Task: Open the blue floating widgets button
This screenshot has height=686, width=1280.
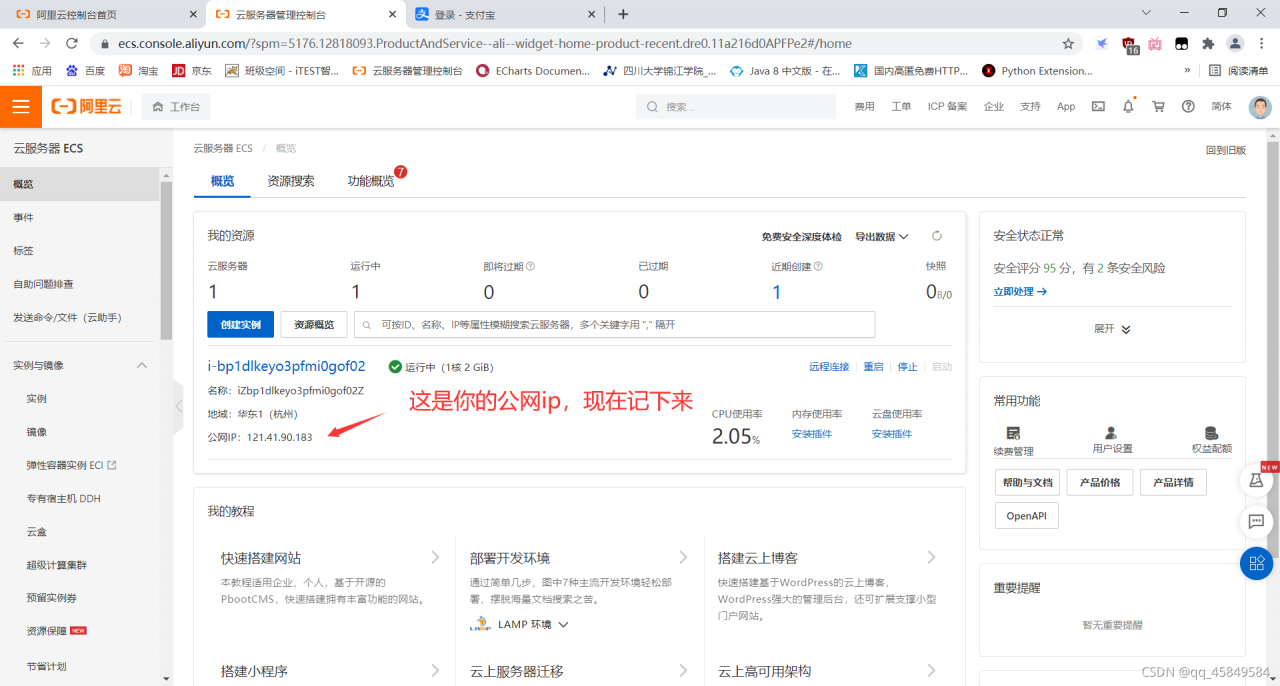Action: (1256, 563)
